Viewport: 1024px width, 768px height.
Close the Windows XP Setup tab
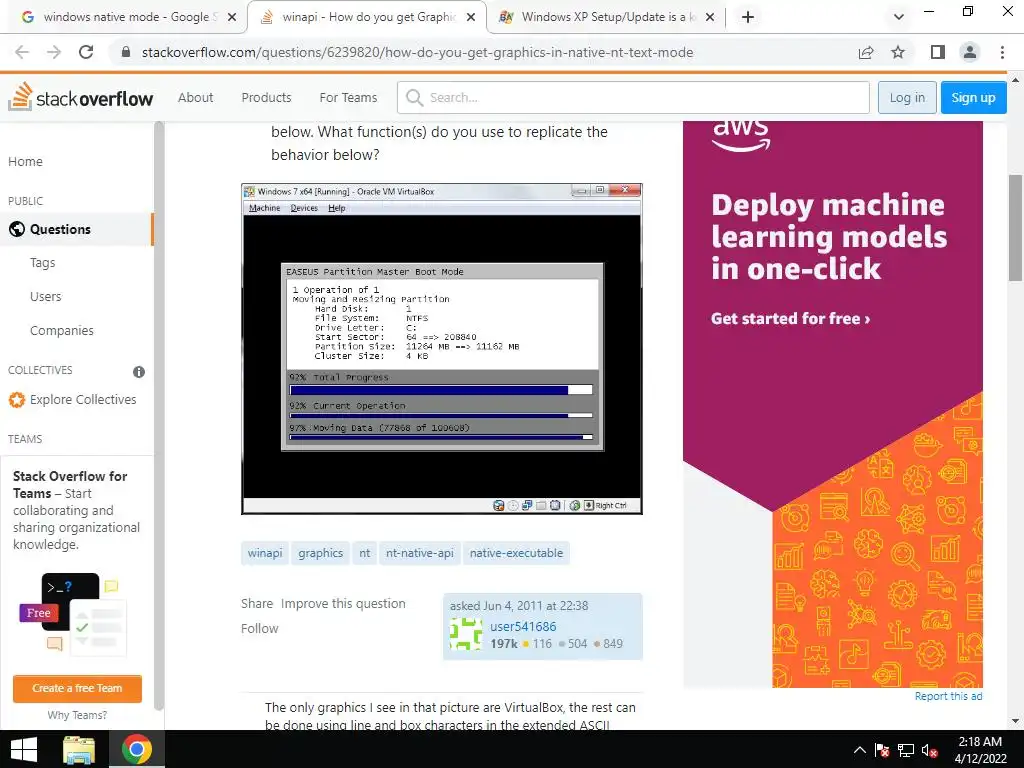click(711, 17)
